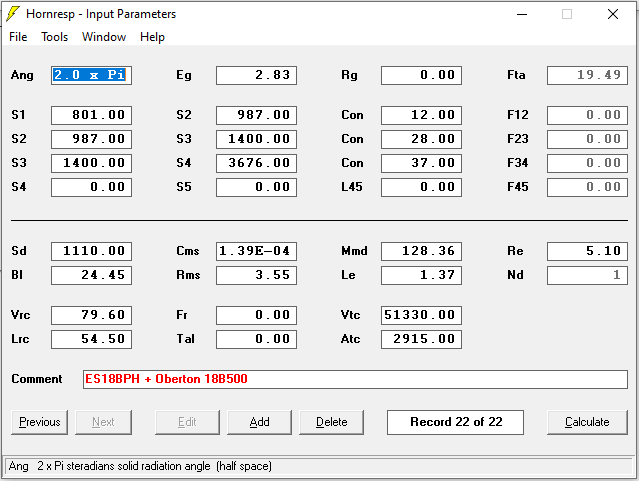Click the S2 field in the S1 row

256,115
